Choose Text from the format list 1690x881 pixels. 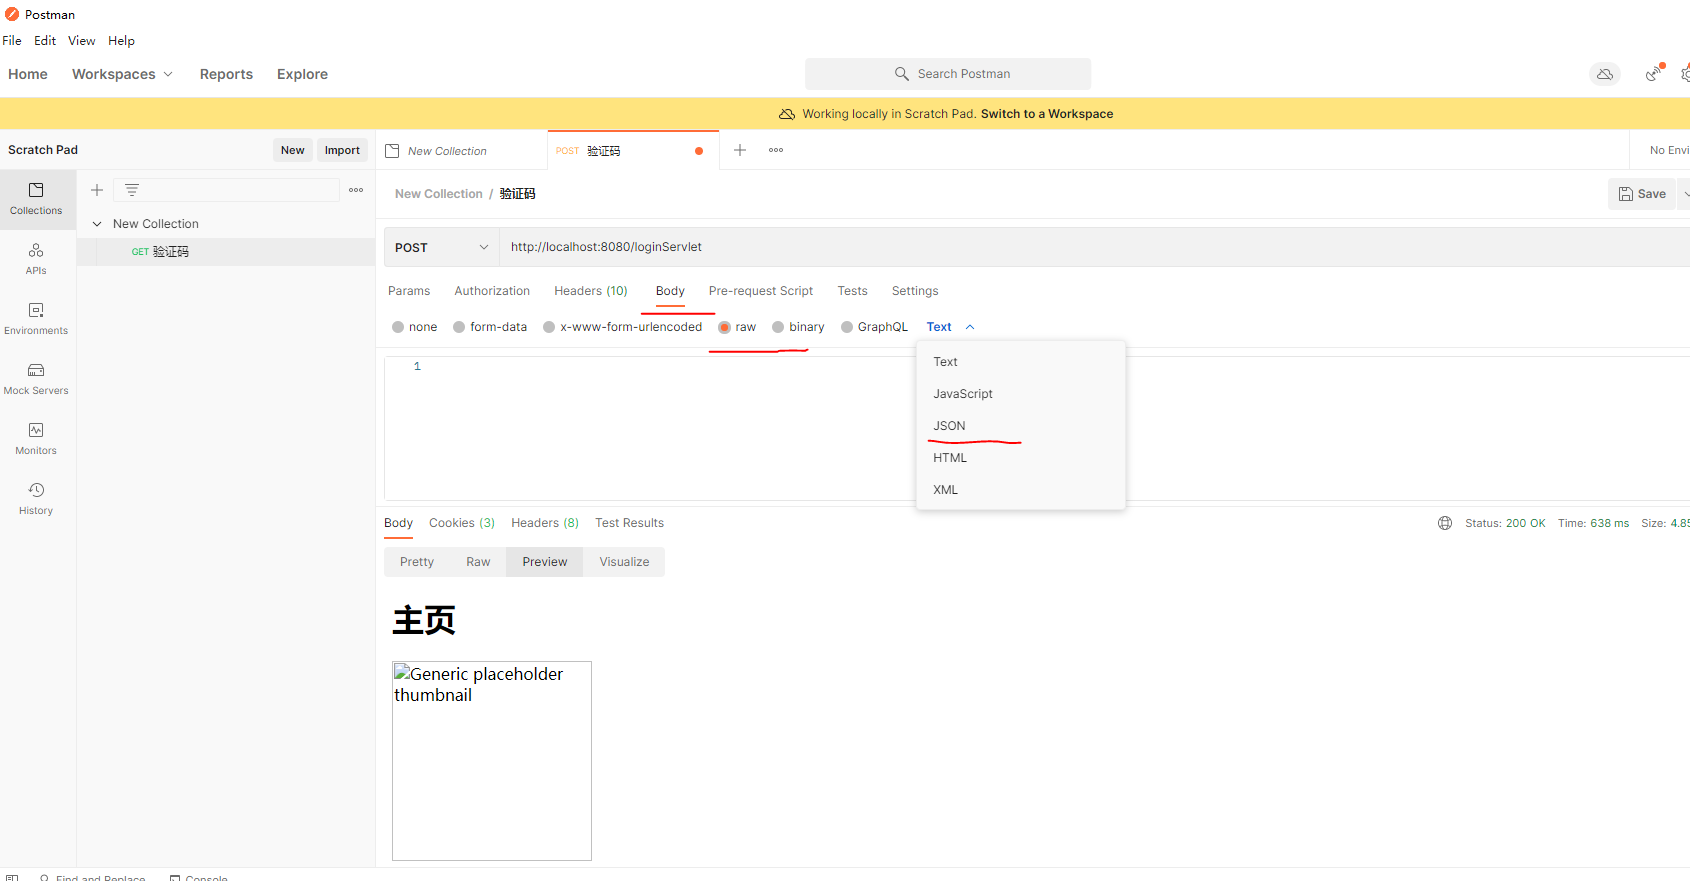click(1021, 362)
